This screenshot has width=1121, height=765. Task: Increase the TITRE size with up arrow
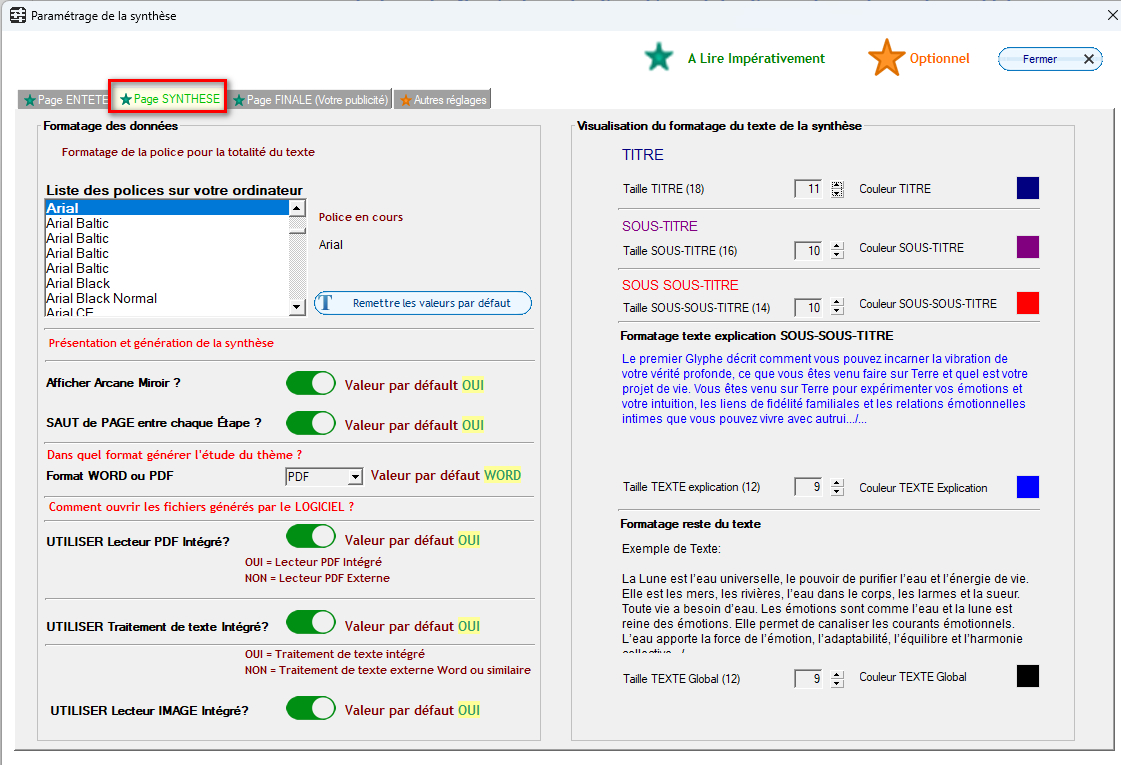(x=837, y=185)
